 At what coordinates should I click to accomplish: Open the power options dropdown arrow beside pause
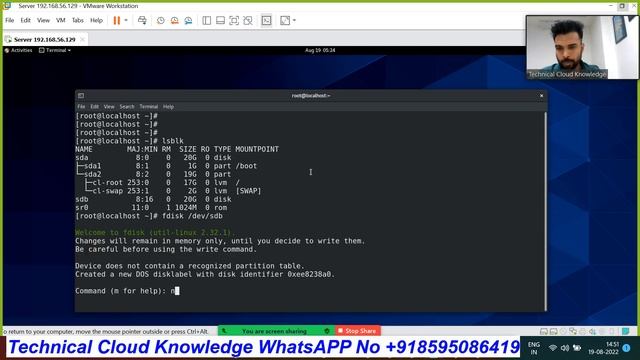(126, 20)
